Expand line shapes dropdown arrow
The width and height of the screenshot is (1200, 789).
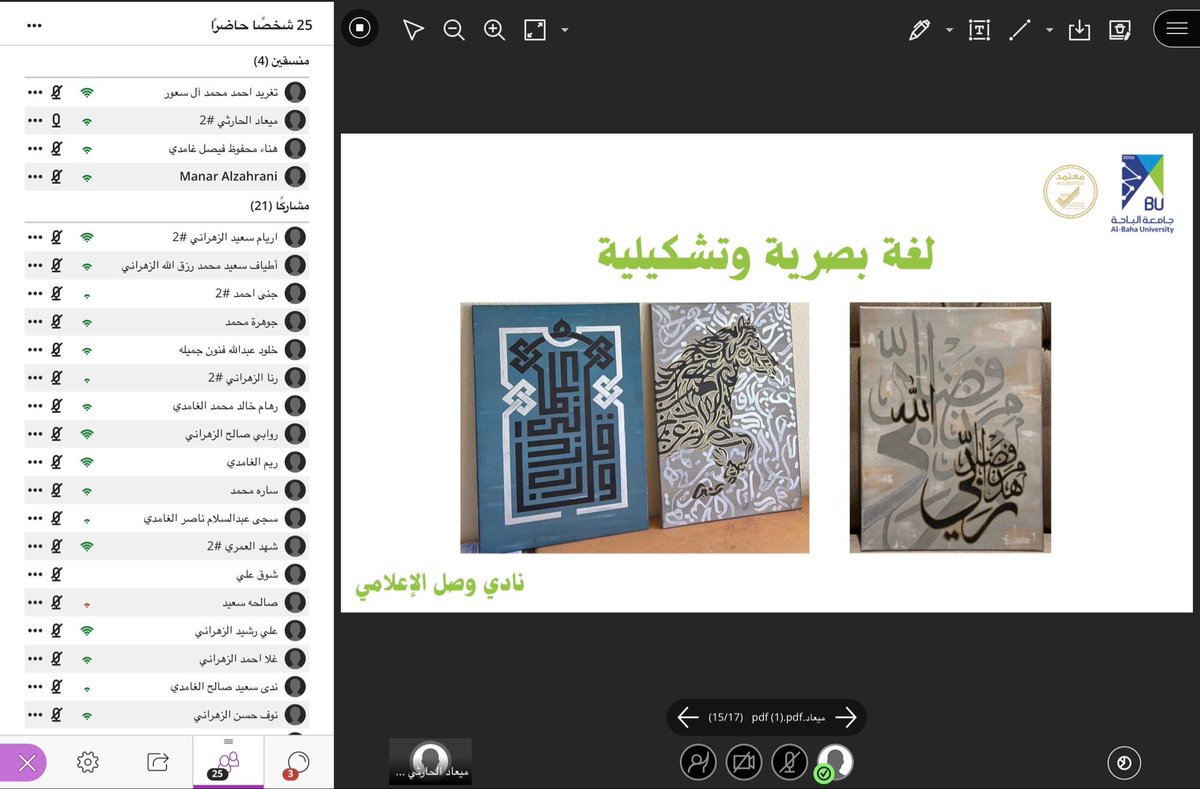1049,30
